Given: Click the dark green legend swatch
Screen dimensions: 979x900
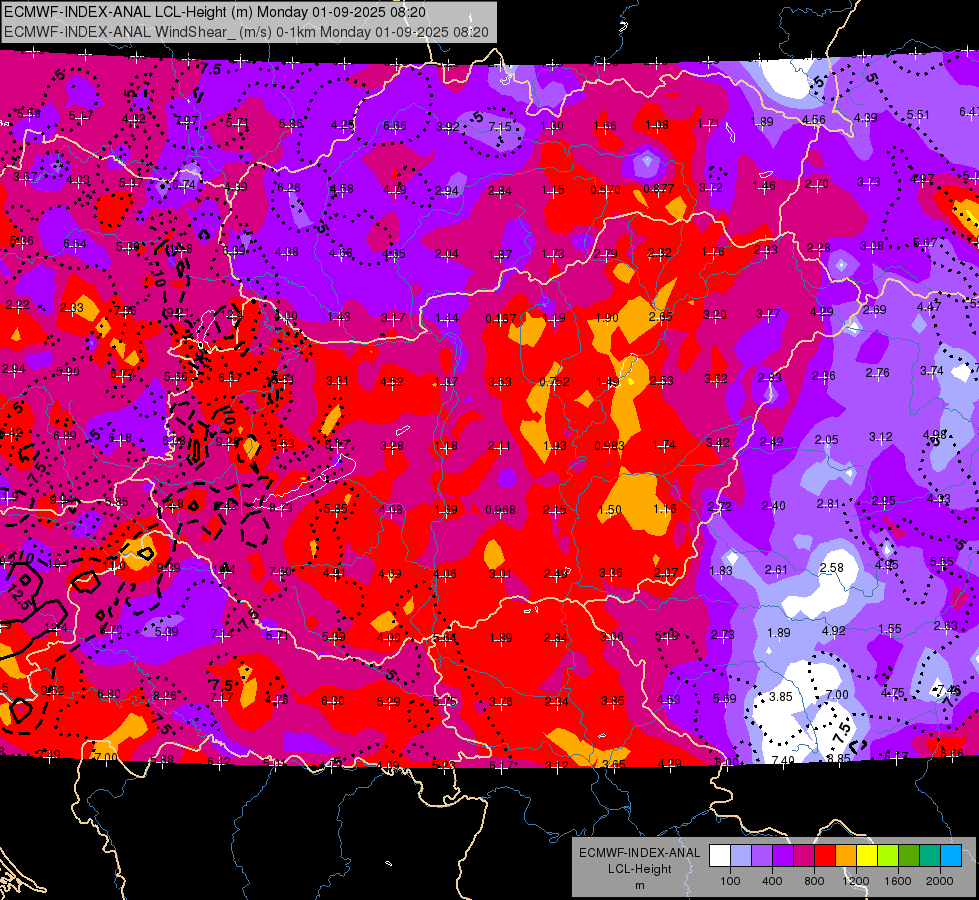Looking at the screenshot, I should click(909, 856).
